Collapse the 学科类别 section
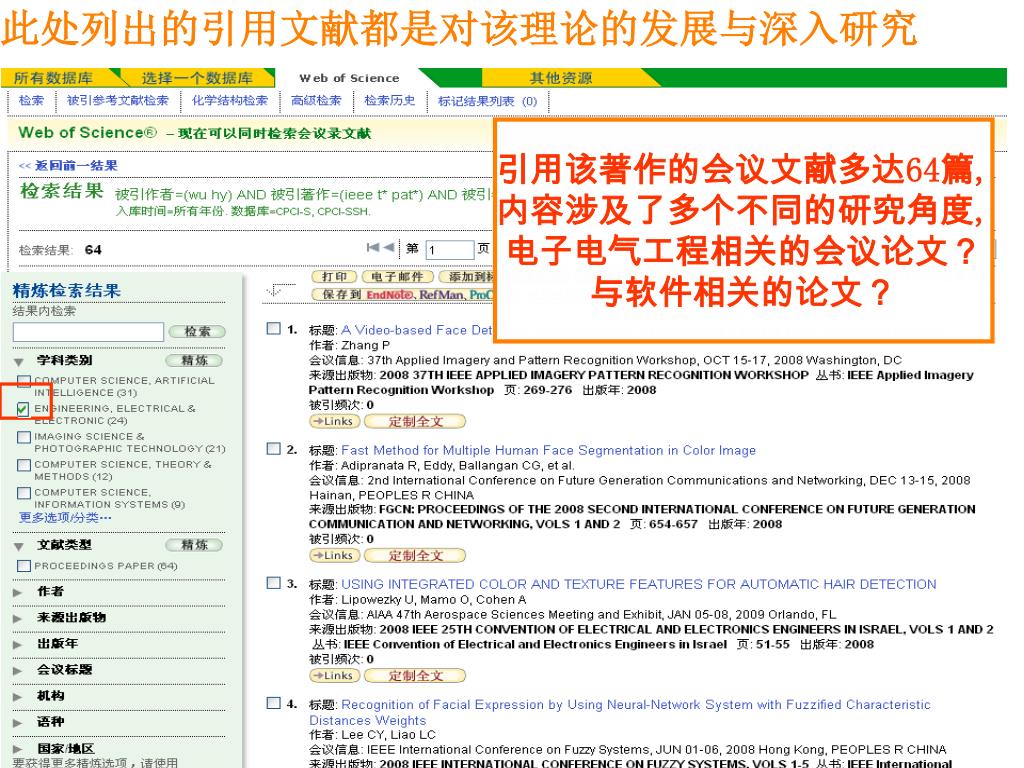 [19, 362]
